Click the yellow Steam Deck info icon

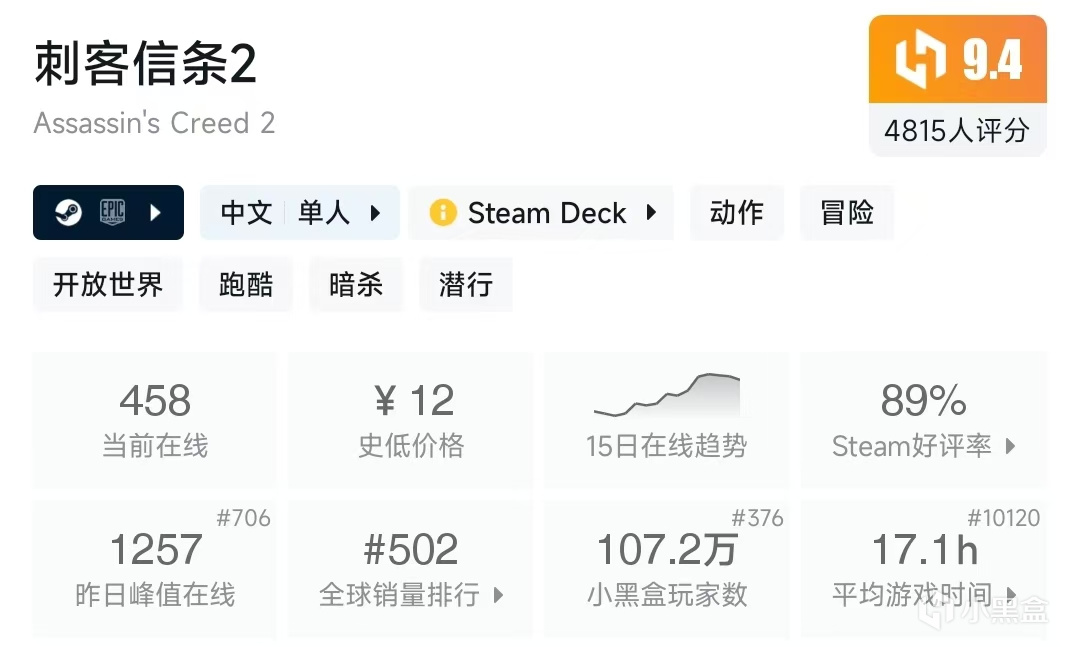(x=442, y=213)
